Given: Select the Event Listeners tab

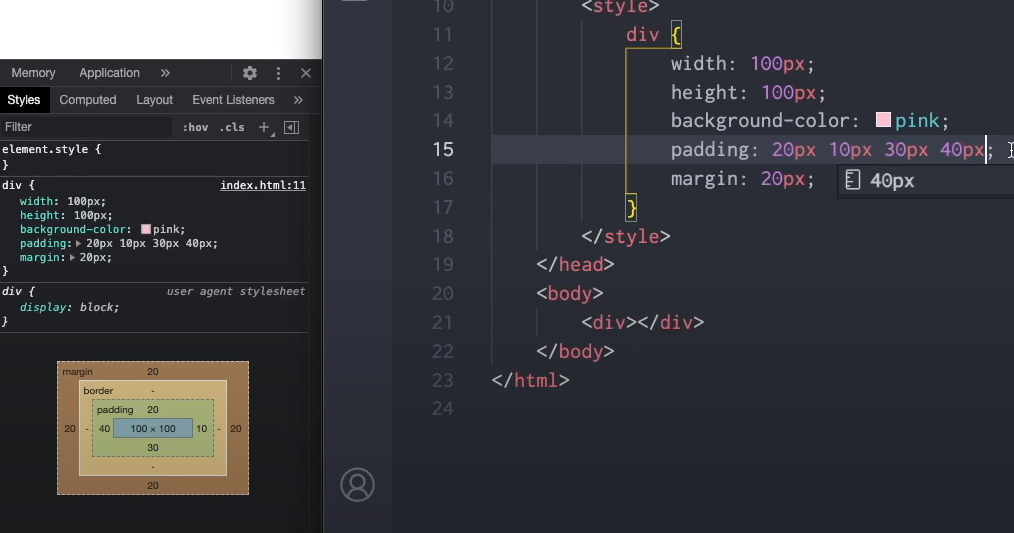Looking at the screenshot, I should point(233,100).
